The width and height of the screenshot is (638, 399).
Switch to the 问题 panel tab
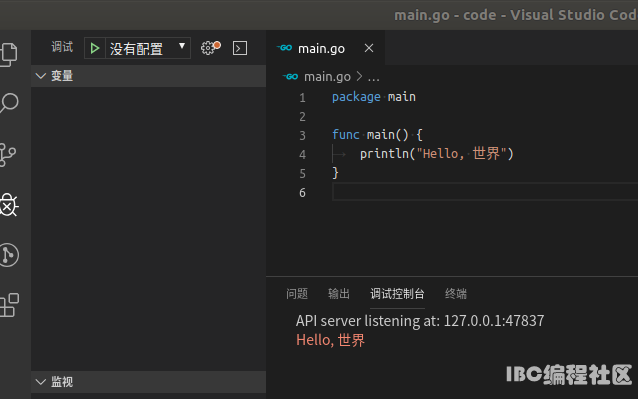click(x=297, y=294)
